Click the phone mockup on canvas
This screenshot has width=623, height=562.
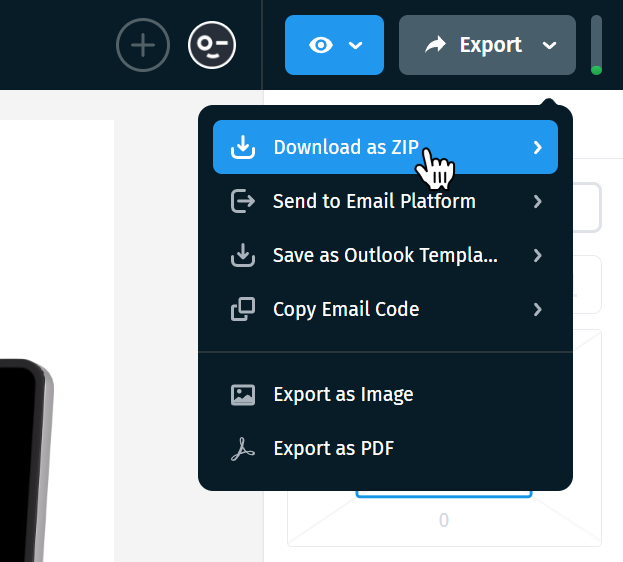pyautogui.click(x=26, y=460)
